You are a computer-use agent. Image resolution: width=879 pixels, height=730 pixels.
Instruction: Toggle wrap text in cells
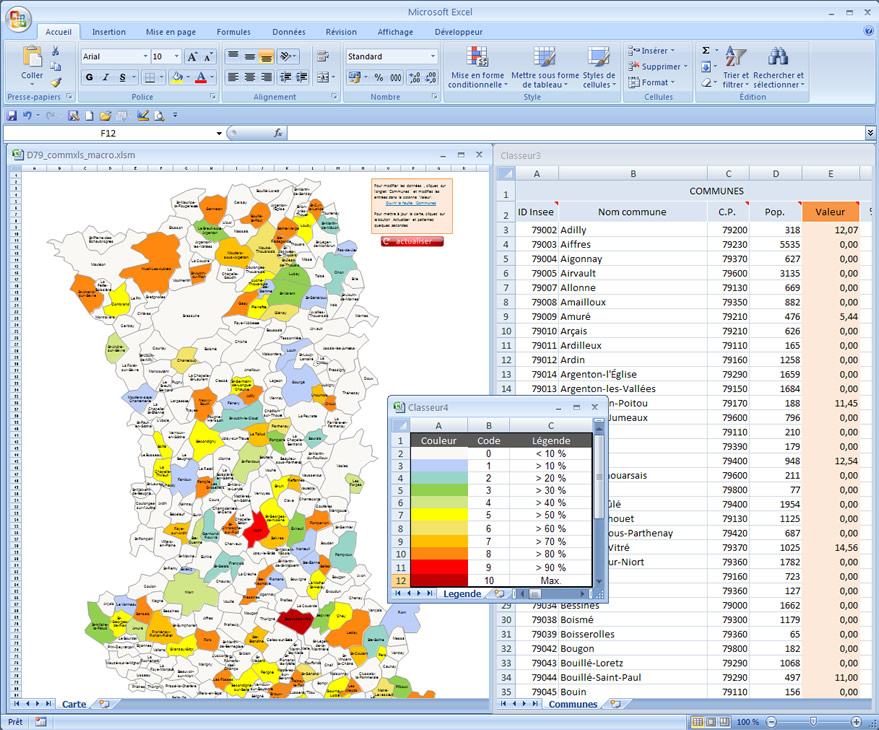[323, 56]
